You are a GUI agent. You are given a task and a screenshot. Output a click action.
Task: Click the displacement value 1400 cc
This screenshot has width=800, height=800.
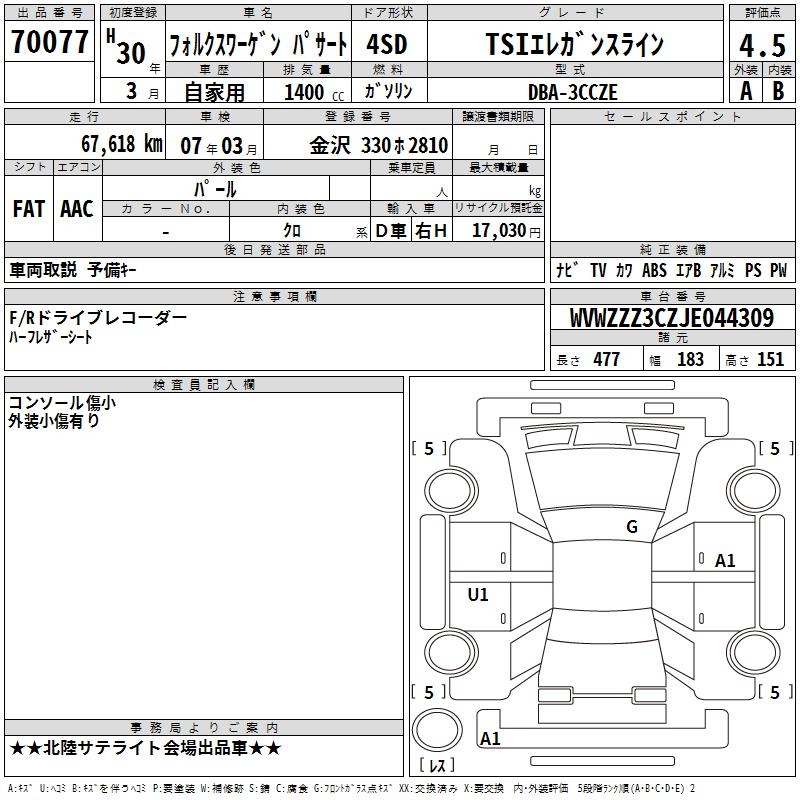tap(314, 92)
